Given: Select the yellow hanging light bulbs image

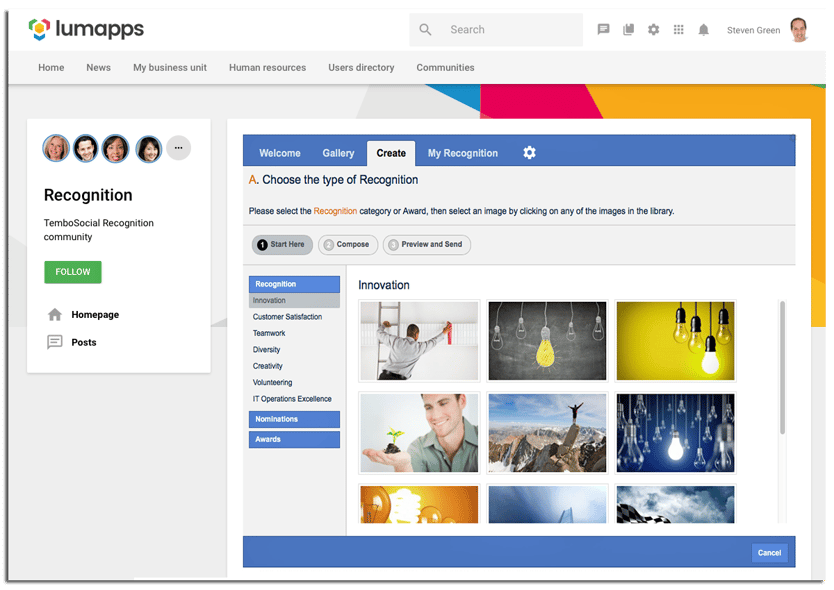Looking at the screenshot, I should click(675, 341).
